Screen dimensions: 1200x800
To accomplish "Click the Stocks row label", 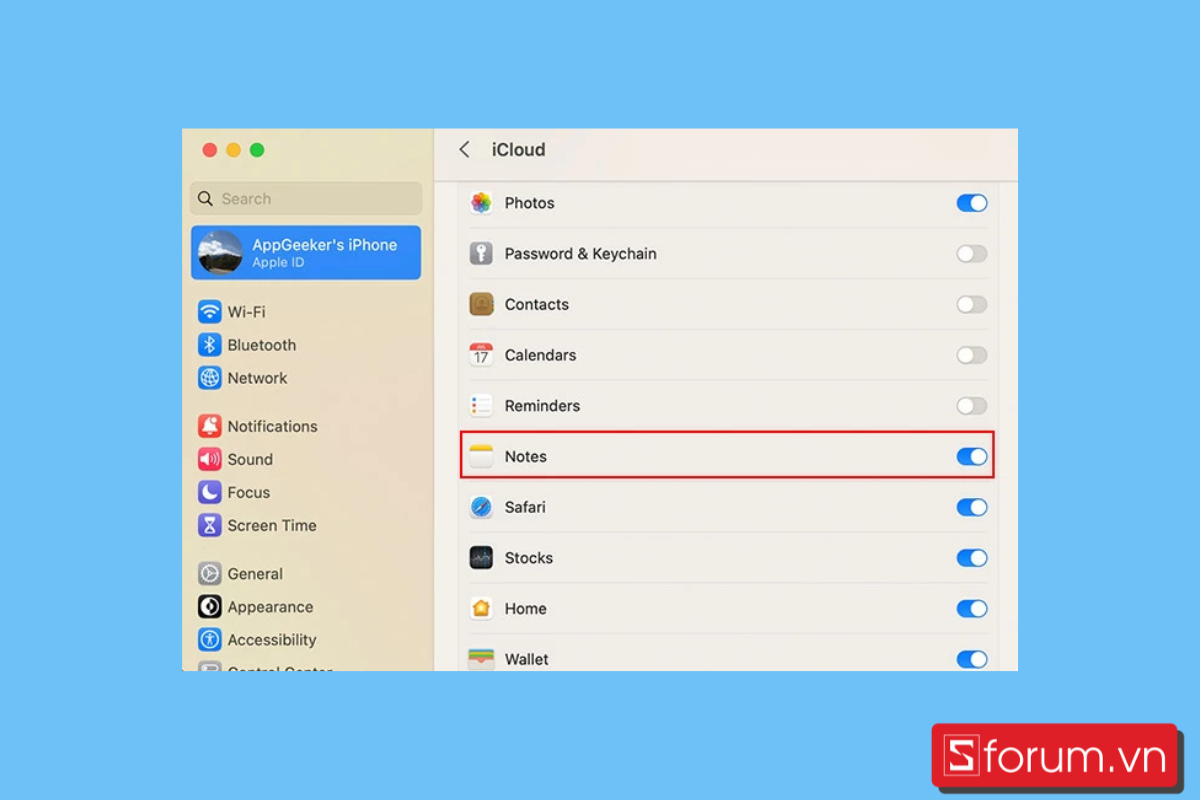I will [528, 558].
